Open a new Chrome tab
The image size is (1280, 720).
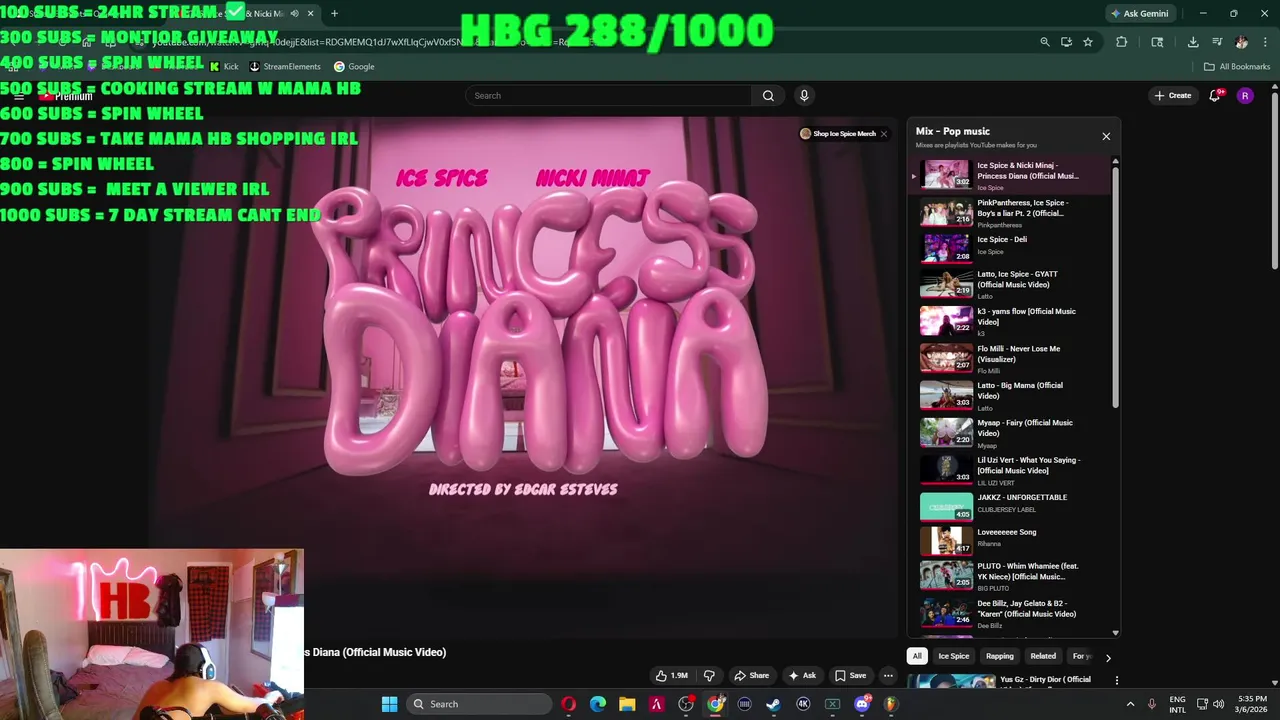(x=334, y=13)
